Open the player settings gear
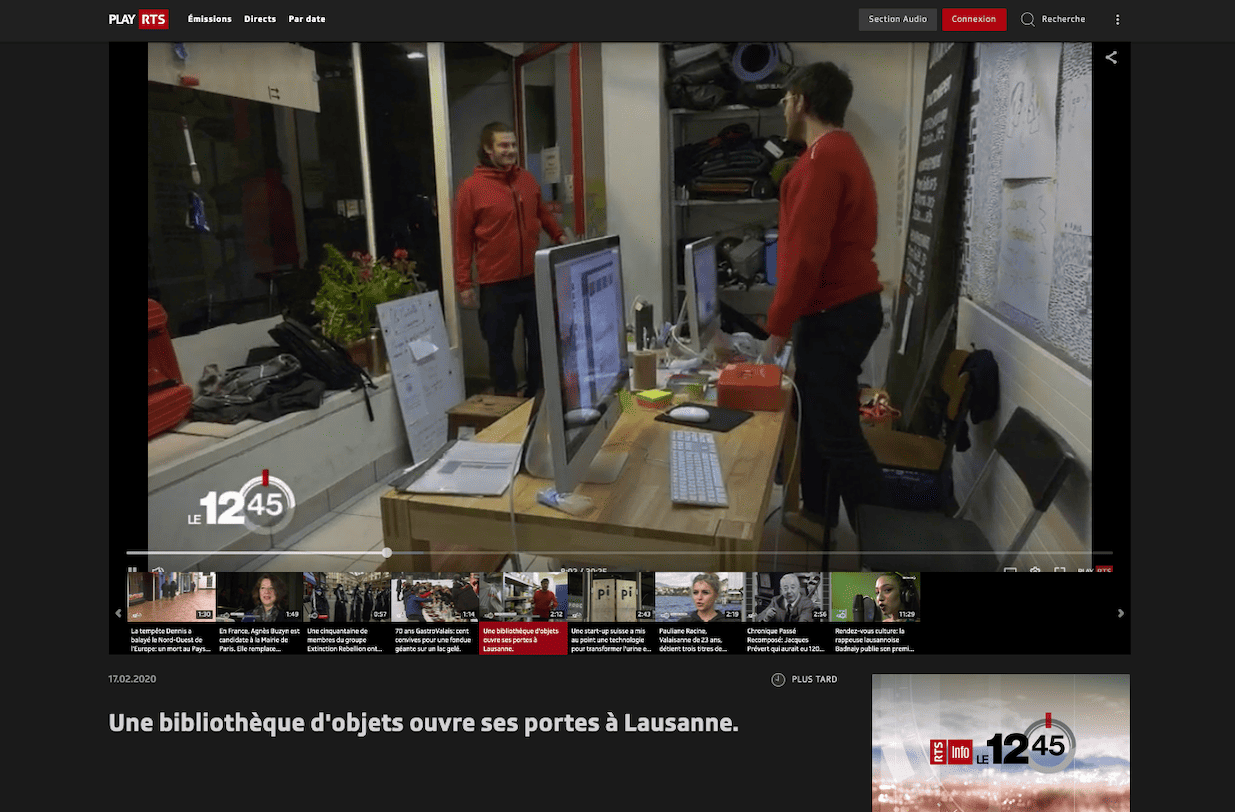 (1035, 569)
